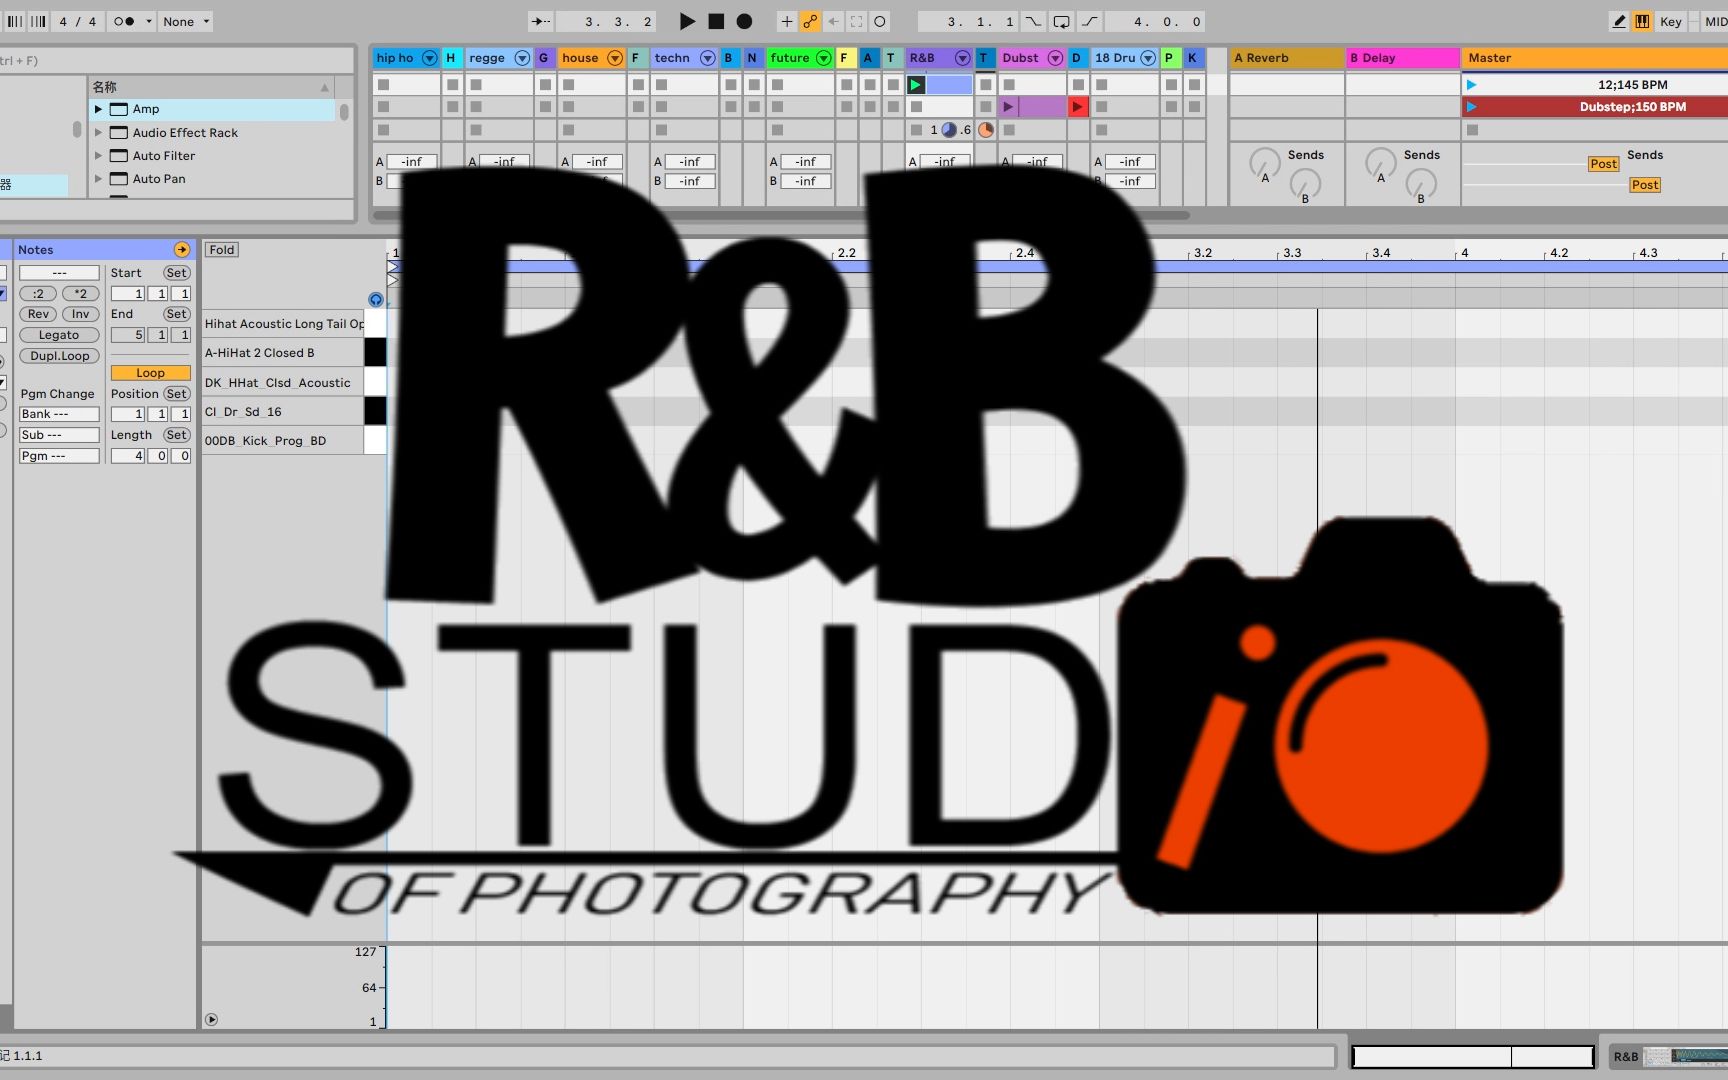
Task: Toggle first Post button in Master sends
Action: click(x=1603, y=164)
